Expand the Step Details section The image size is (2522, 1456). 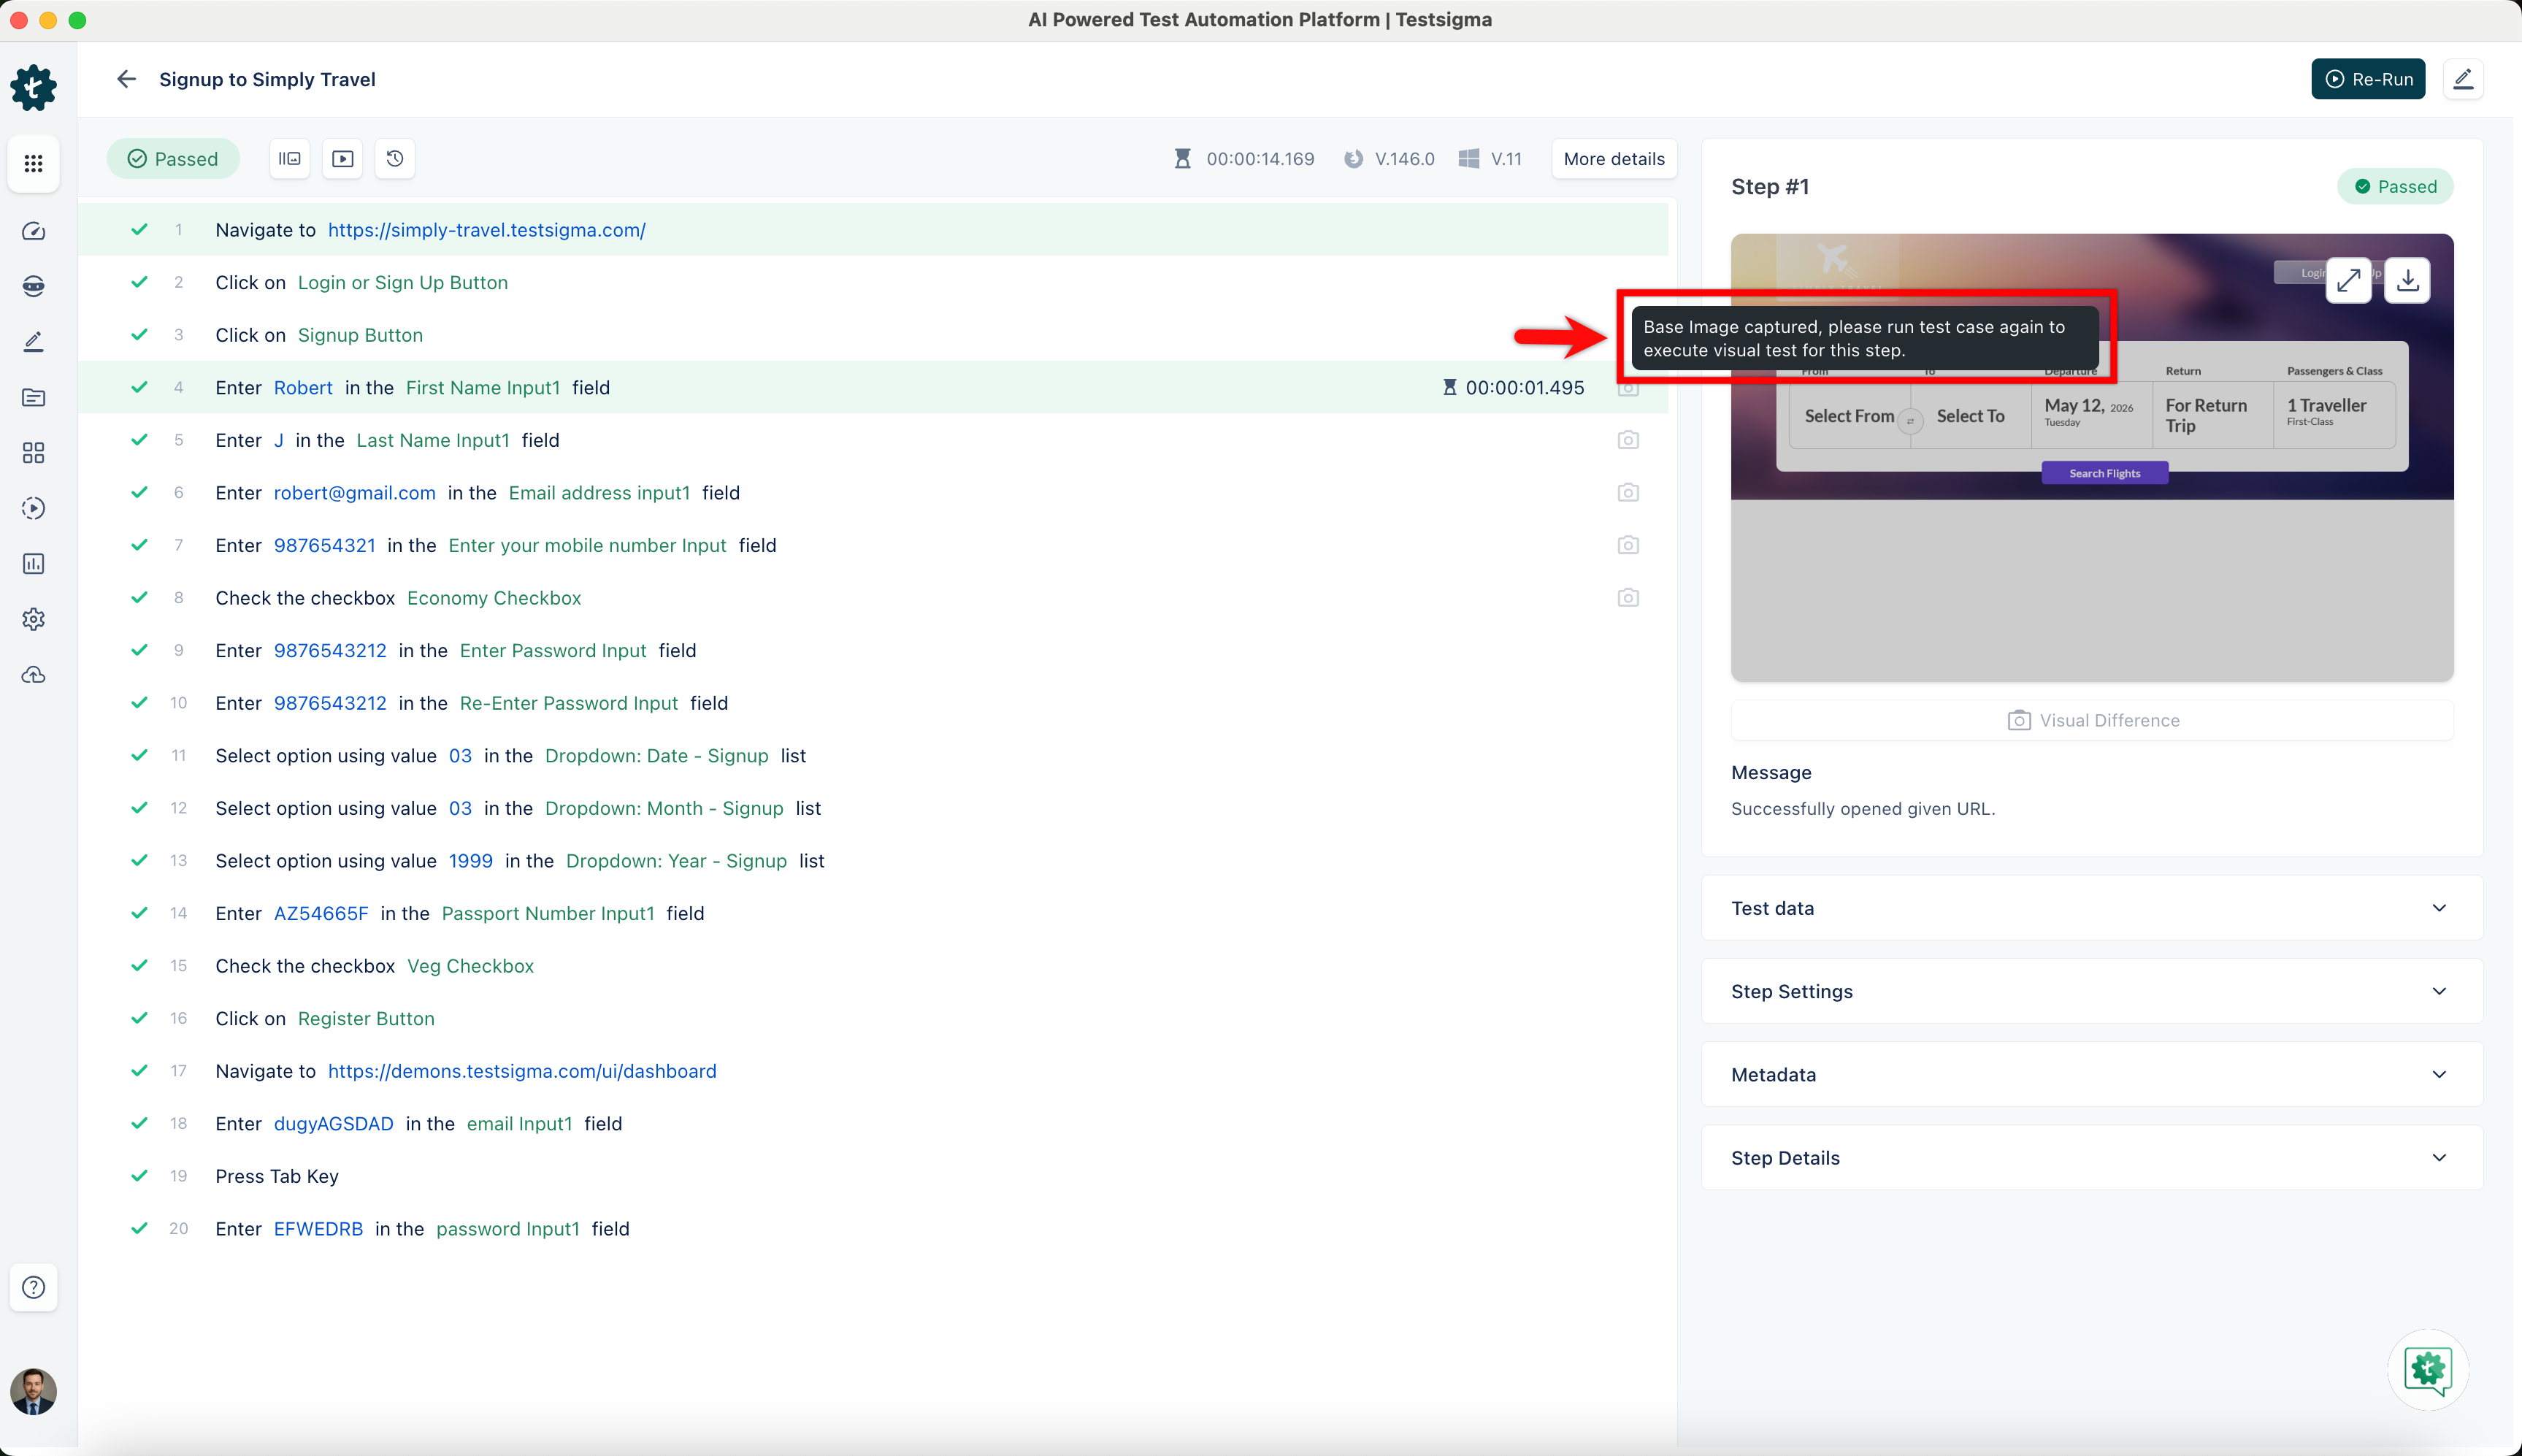(2092, 1158)
